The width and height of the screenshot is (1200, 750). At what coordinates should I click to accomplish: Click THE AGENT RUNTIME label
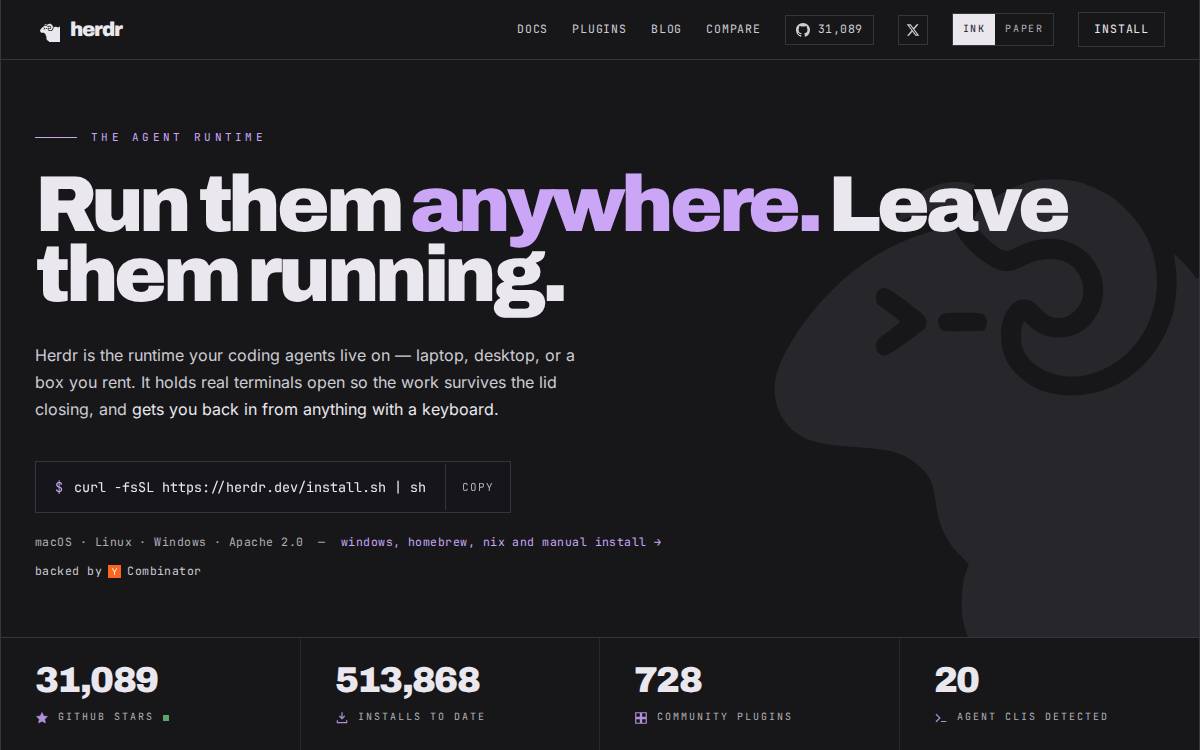click(x=178, y=137)
